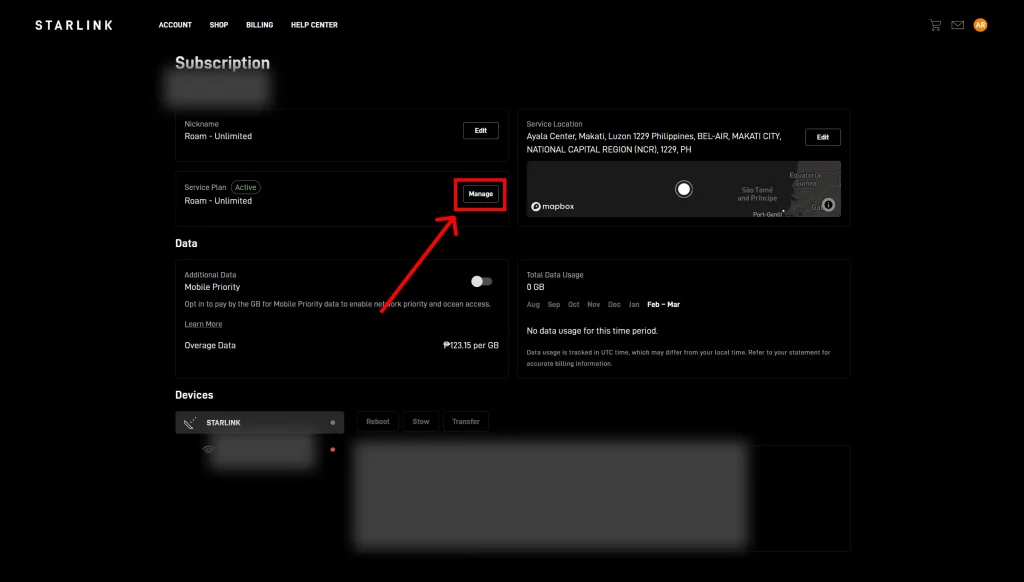
Task: Open the Help Center menu
Action: (x=314, y=25)
